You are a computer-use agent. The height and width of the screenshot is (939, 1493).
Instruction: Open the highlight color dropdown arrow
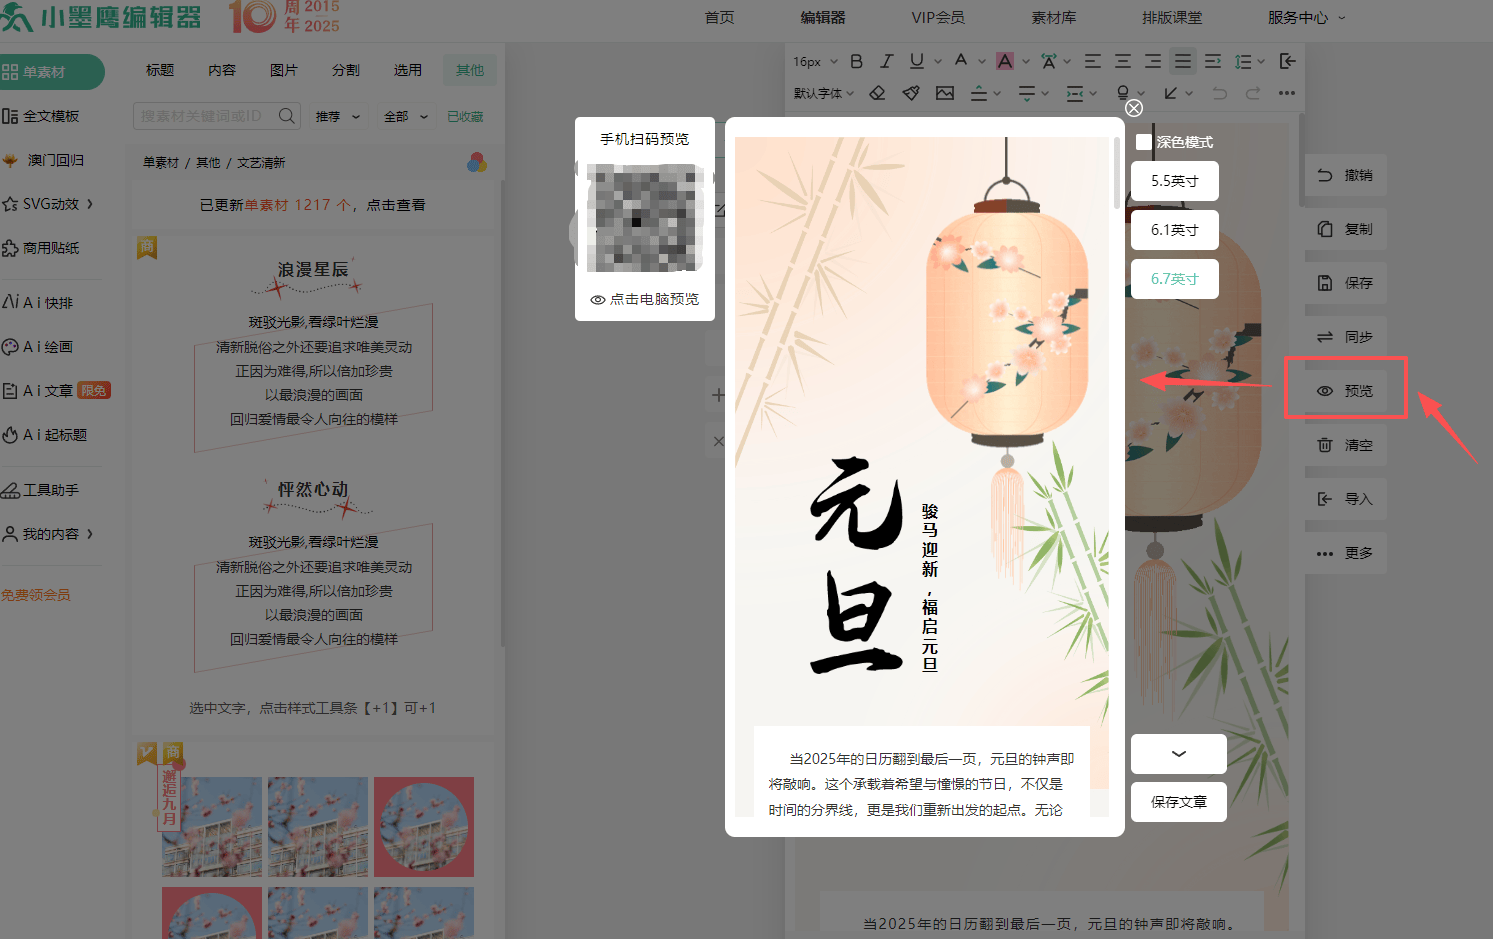point(1026,61)
